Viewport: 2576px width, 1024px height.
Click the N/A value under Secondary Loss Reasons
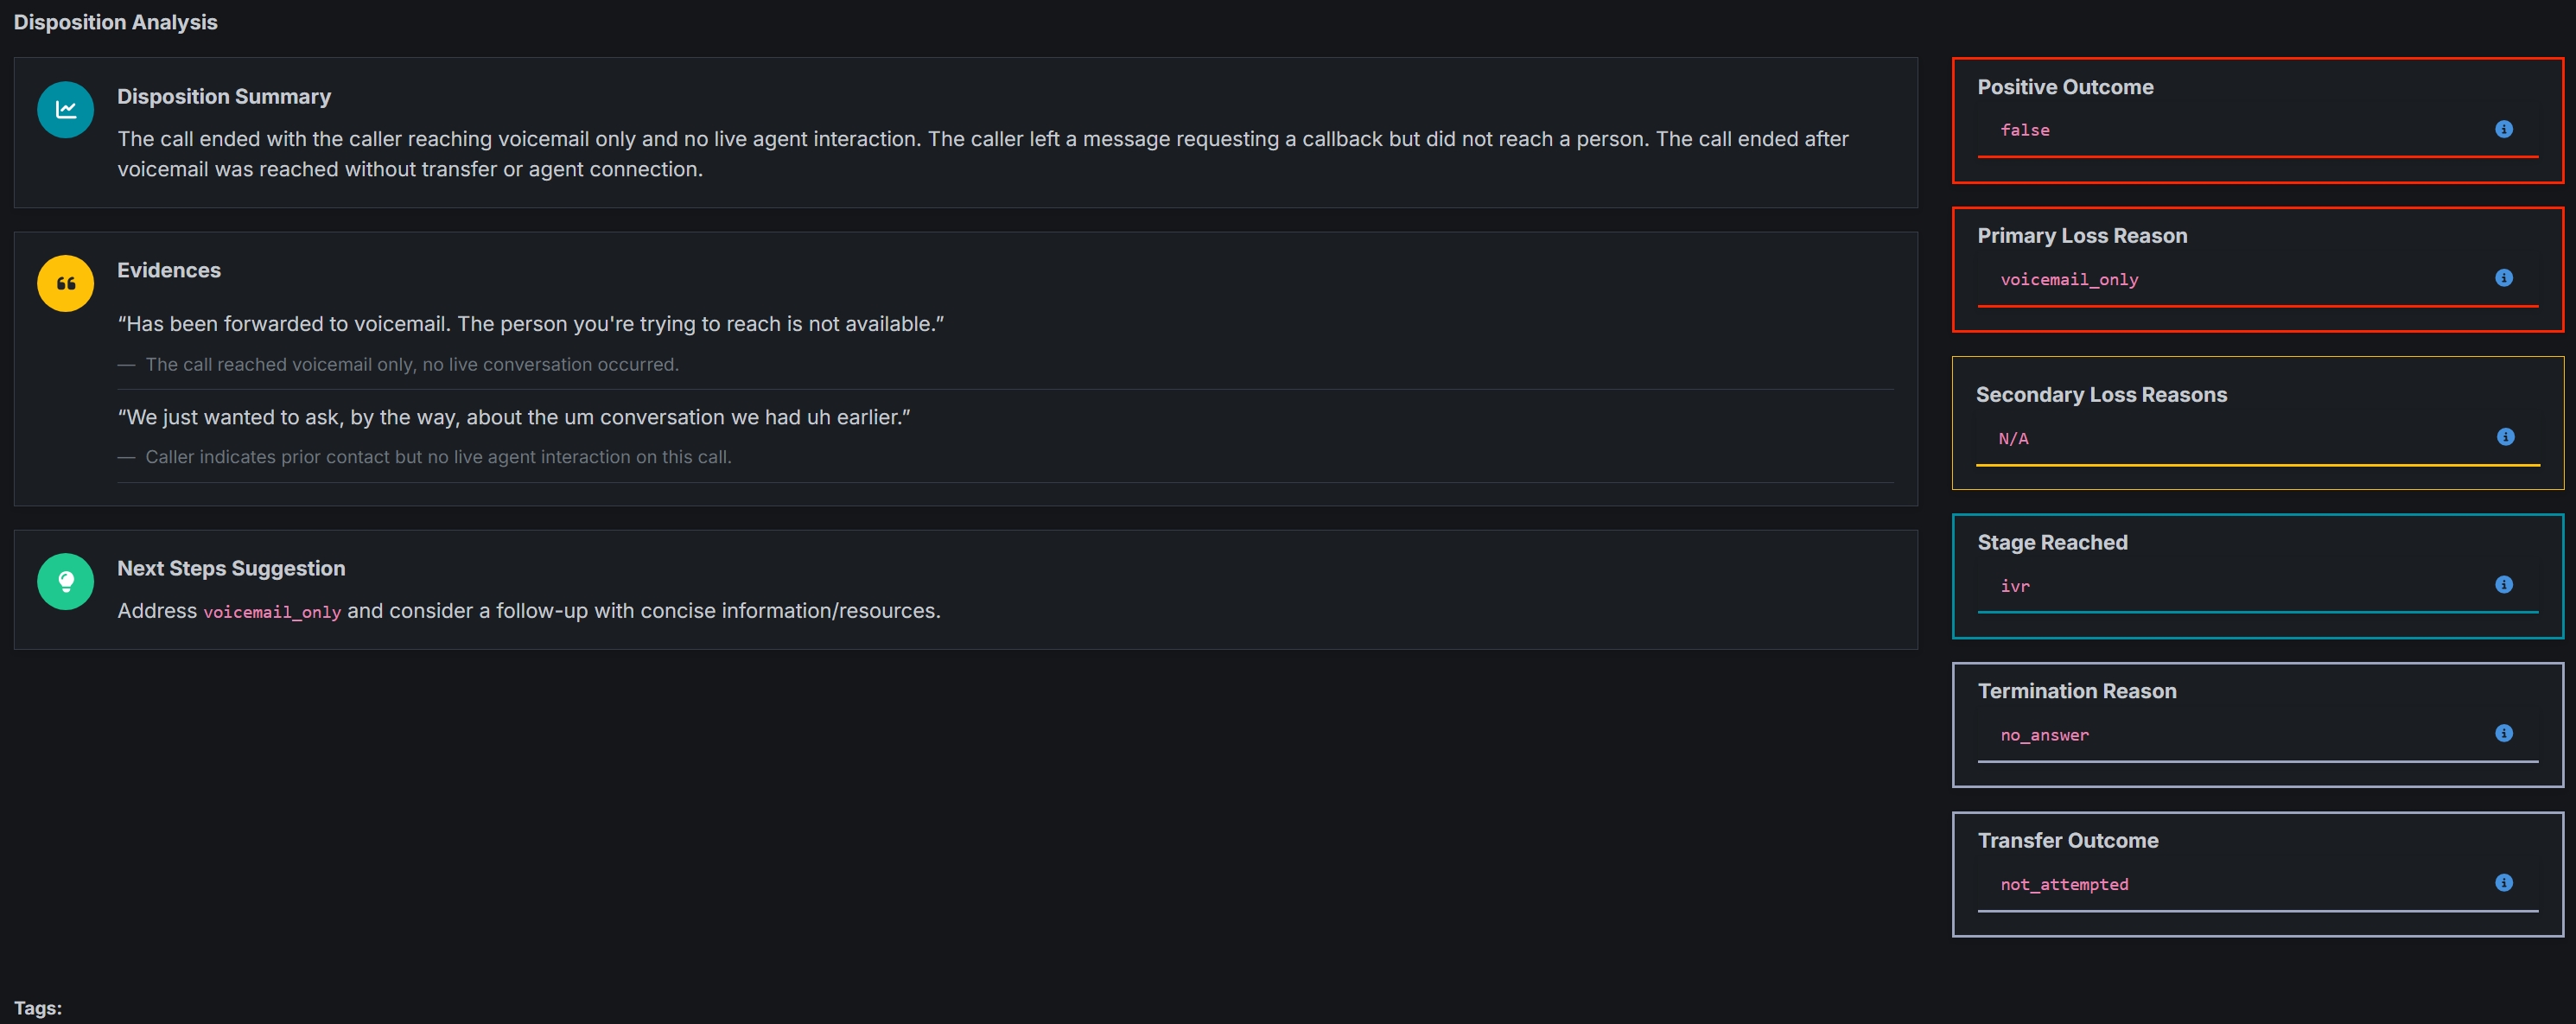pyautogui.click(x=2013, y=439)
